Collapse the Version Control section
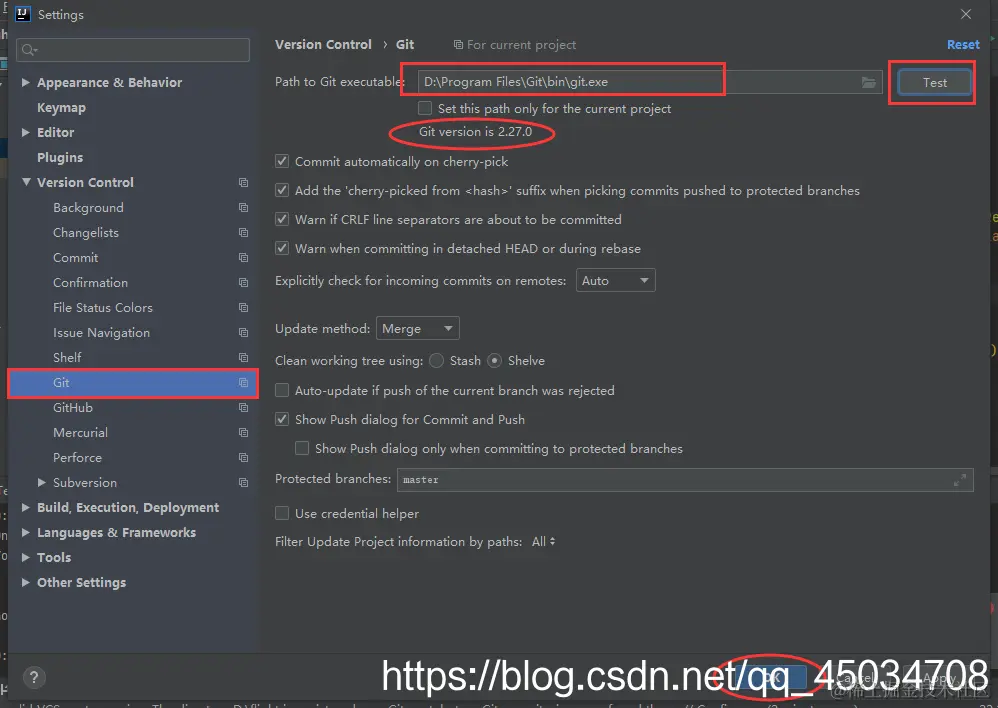Image resolution: width=998 pixels, height=708 pixels. pyautogui.click(x=26, y=182)
